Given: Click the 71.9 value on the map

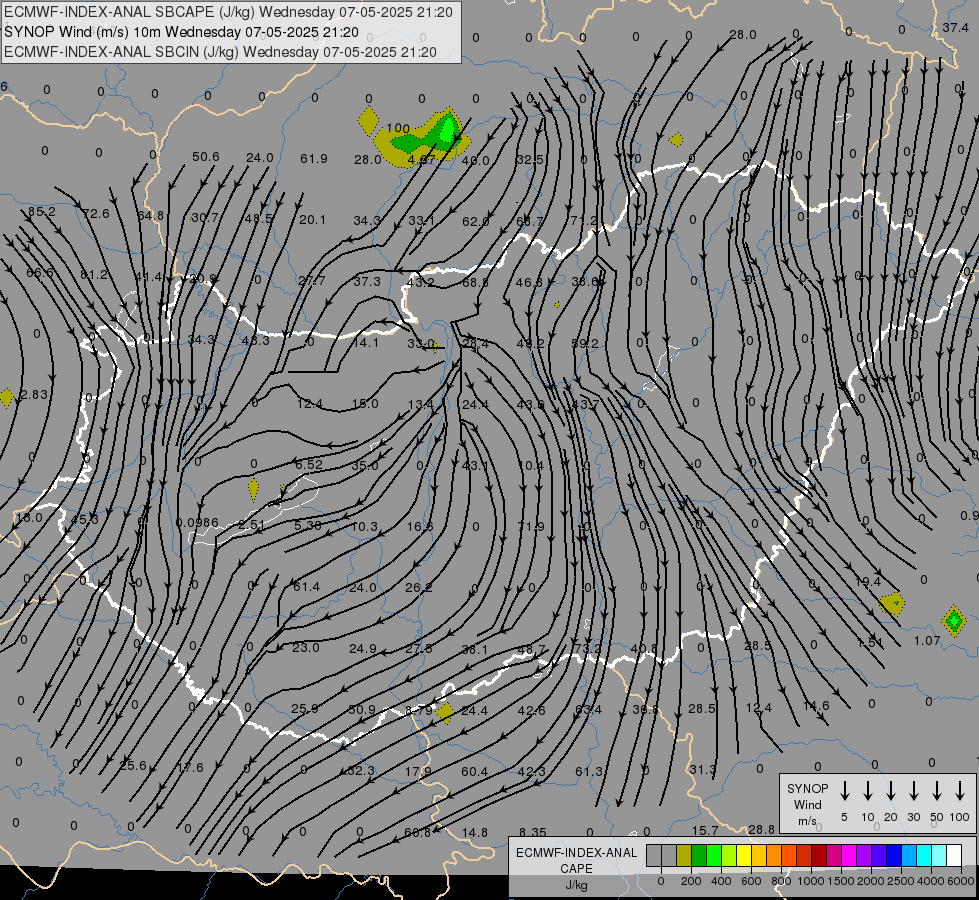Looking at the screenshot, I should pos(531,527).
